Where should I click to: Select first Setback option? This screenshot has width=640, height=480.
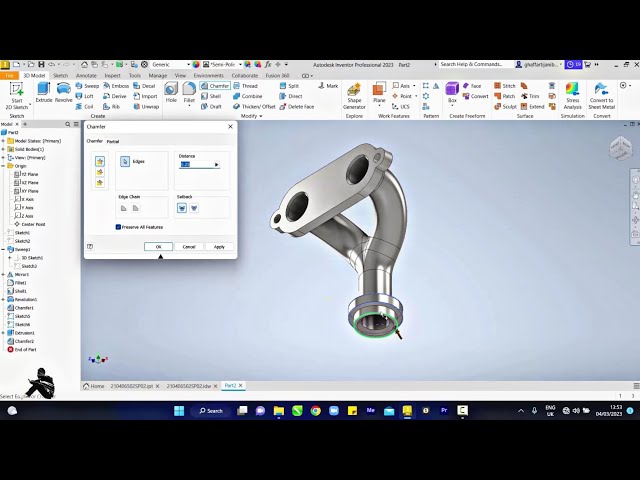182,208
